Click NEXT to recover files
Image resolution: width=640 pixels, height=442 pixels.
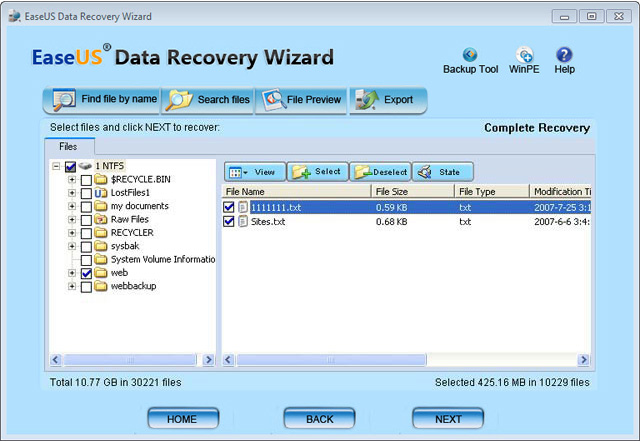point(448,419)
